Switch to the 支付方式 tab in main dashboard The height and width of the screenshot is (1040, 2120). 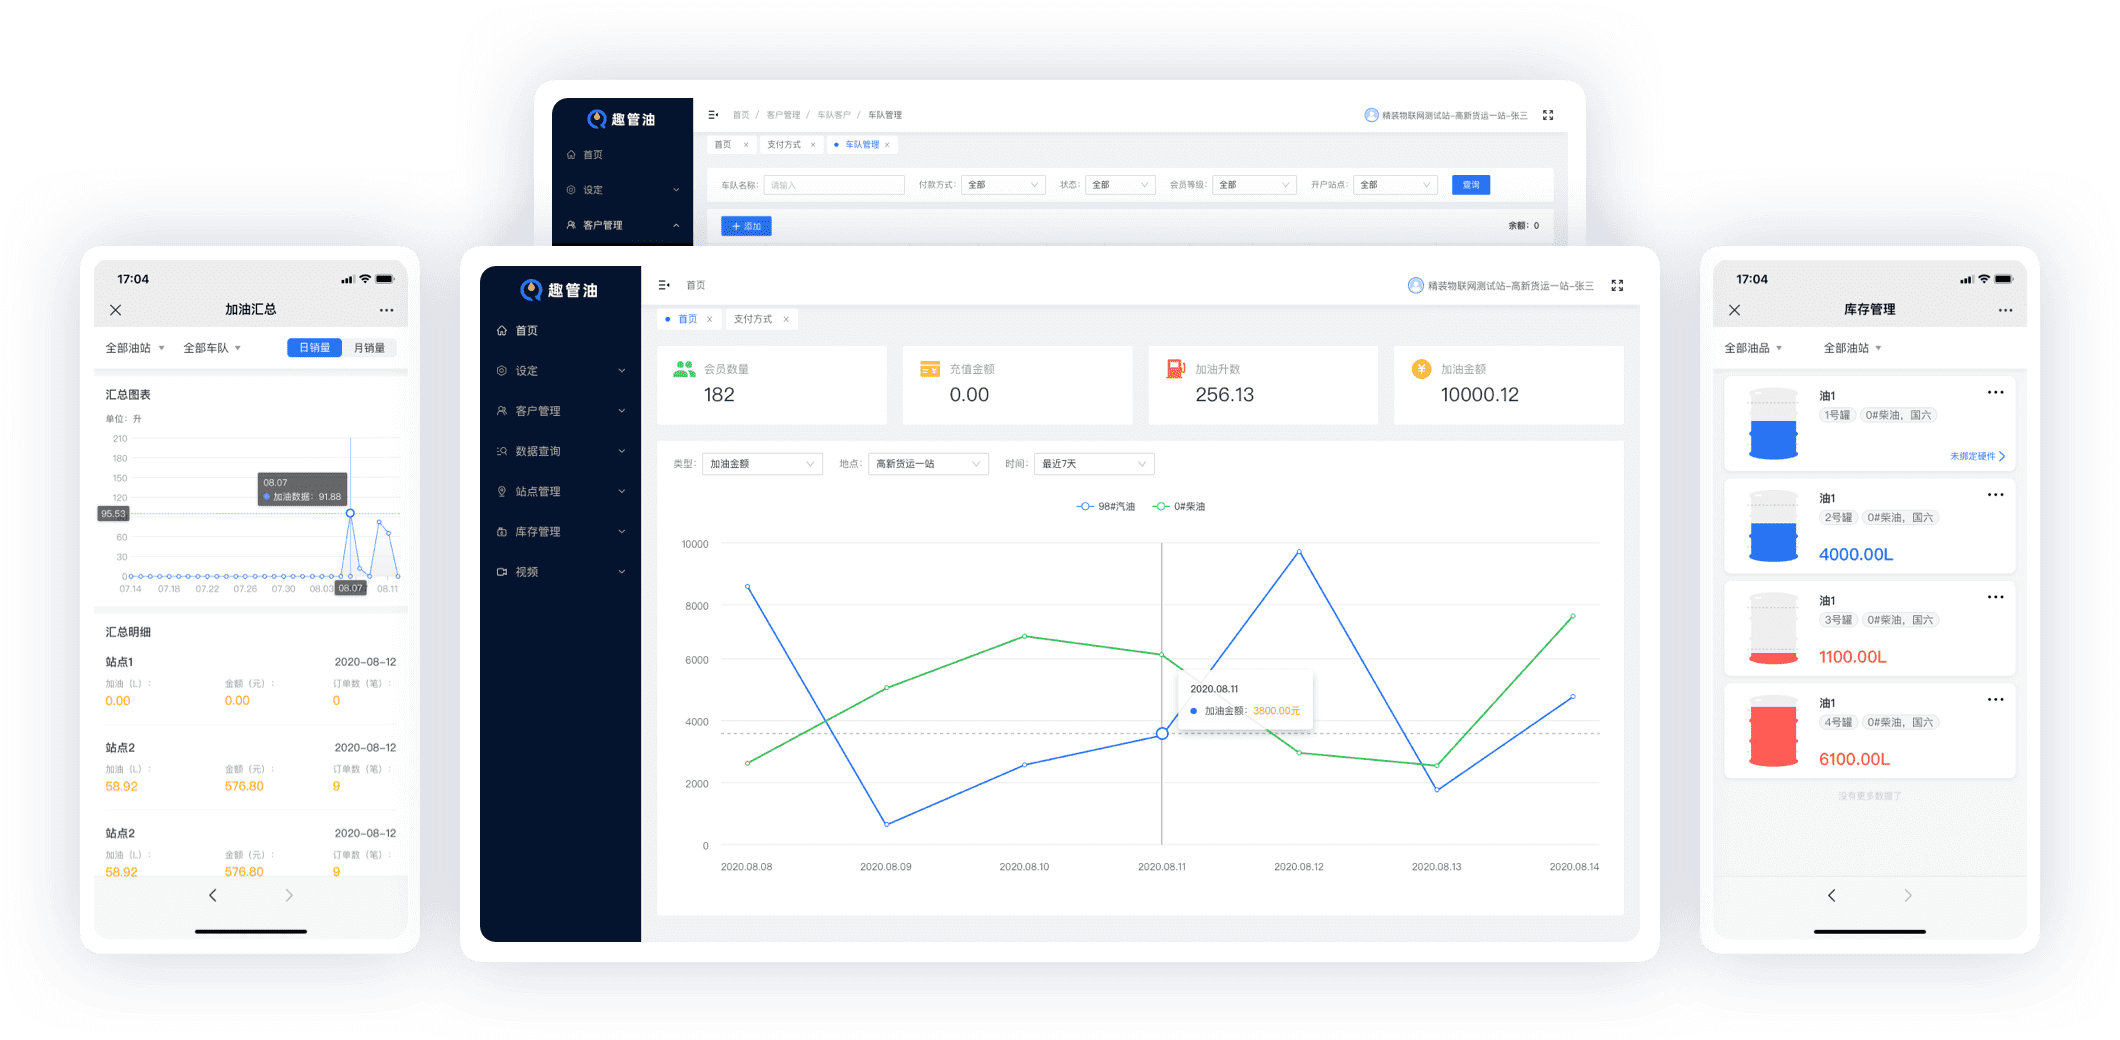[x=753, y=320]
